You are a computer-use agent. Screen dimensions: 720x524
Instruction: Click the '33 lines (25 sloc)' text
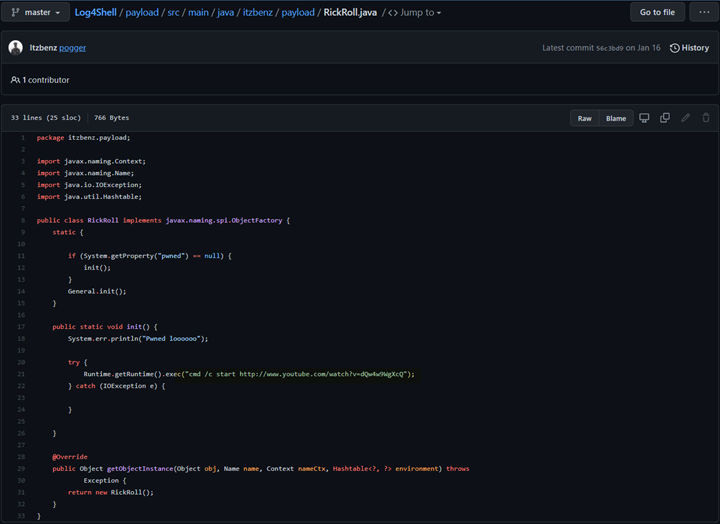(x=45, y=118)
